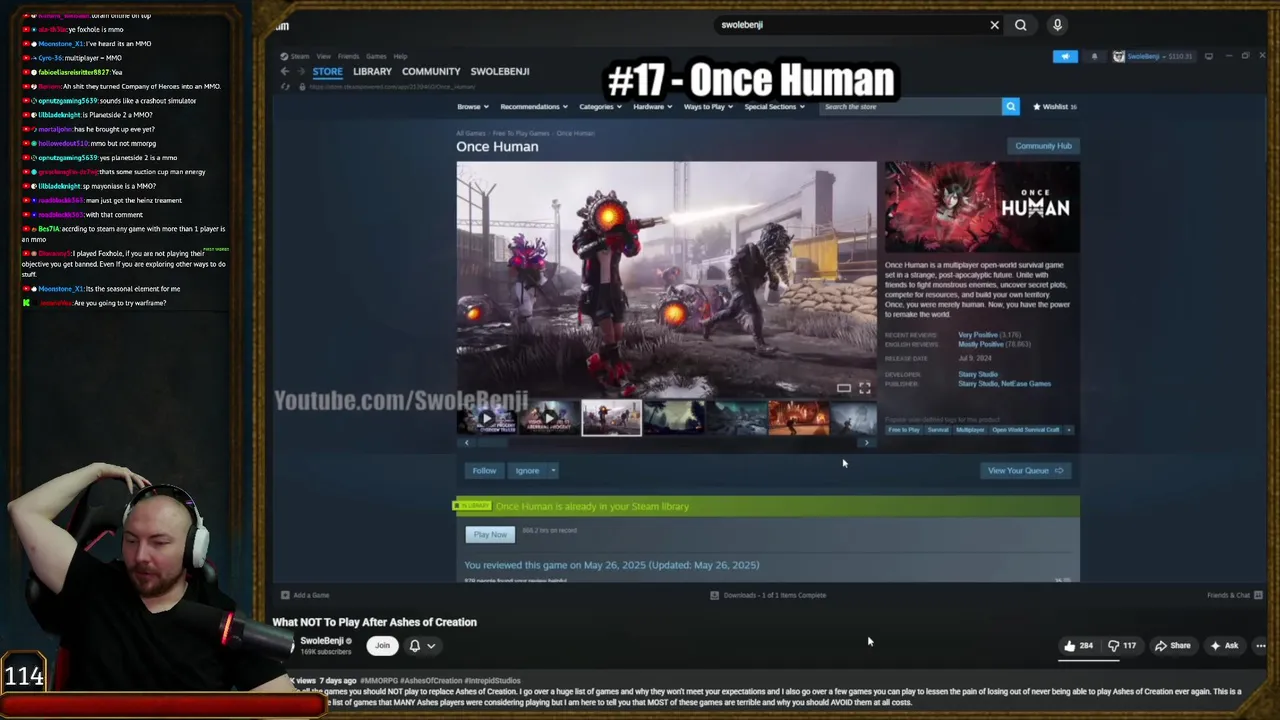Open the Steam STORE tab

pos(327,72)
